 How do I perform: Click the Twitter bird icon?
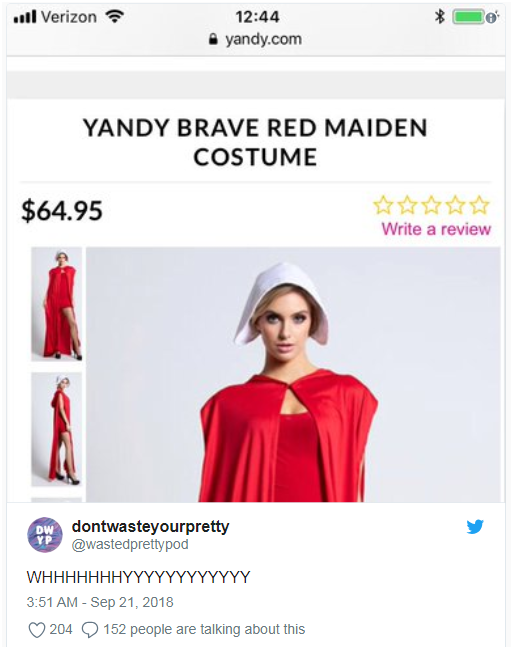click(x=475, y=526)
